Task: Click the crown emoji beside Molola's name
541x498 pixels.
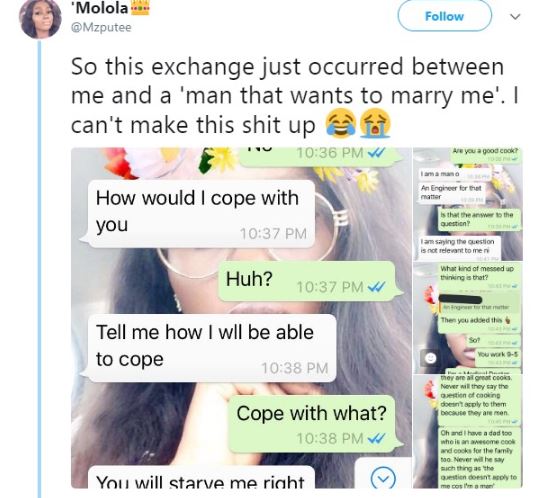Action: (140, 8)
